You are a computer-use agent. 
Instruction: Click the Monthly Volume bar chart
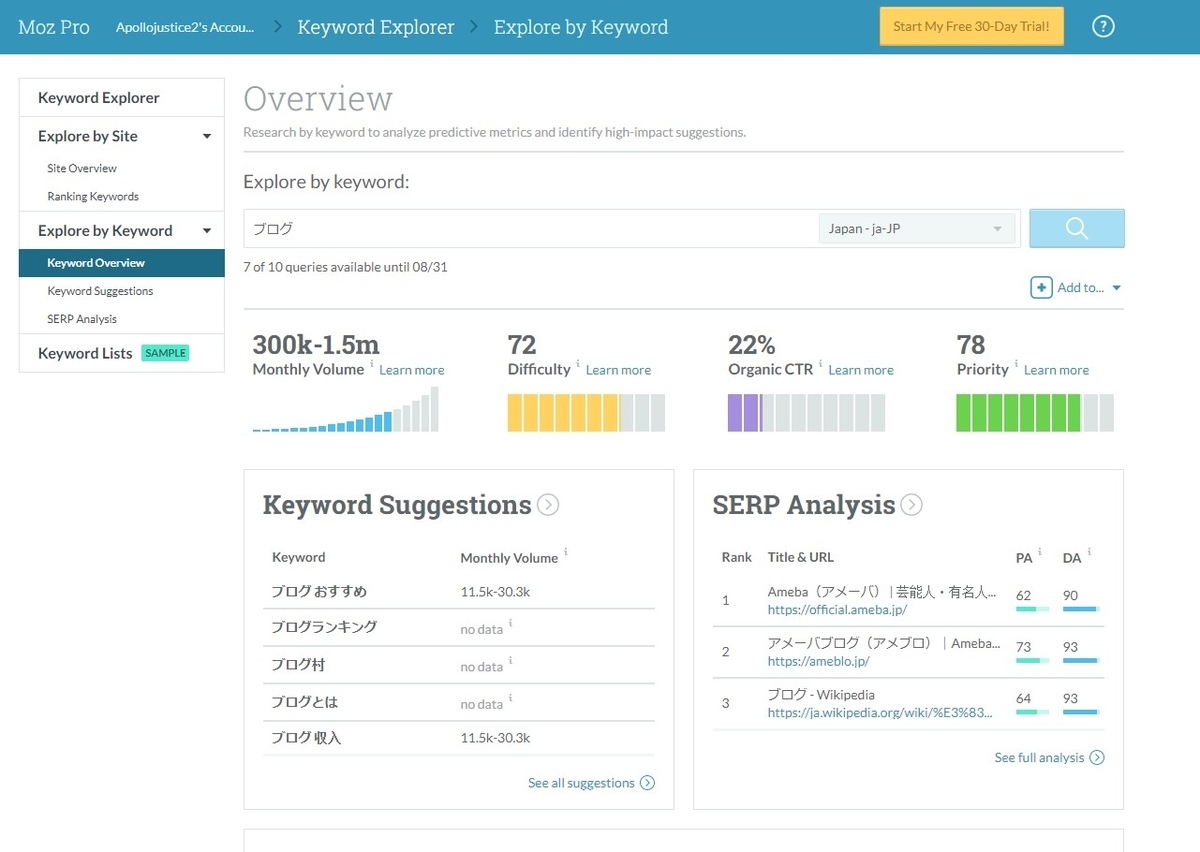[x=346, y=410]
